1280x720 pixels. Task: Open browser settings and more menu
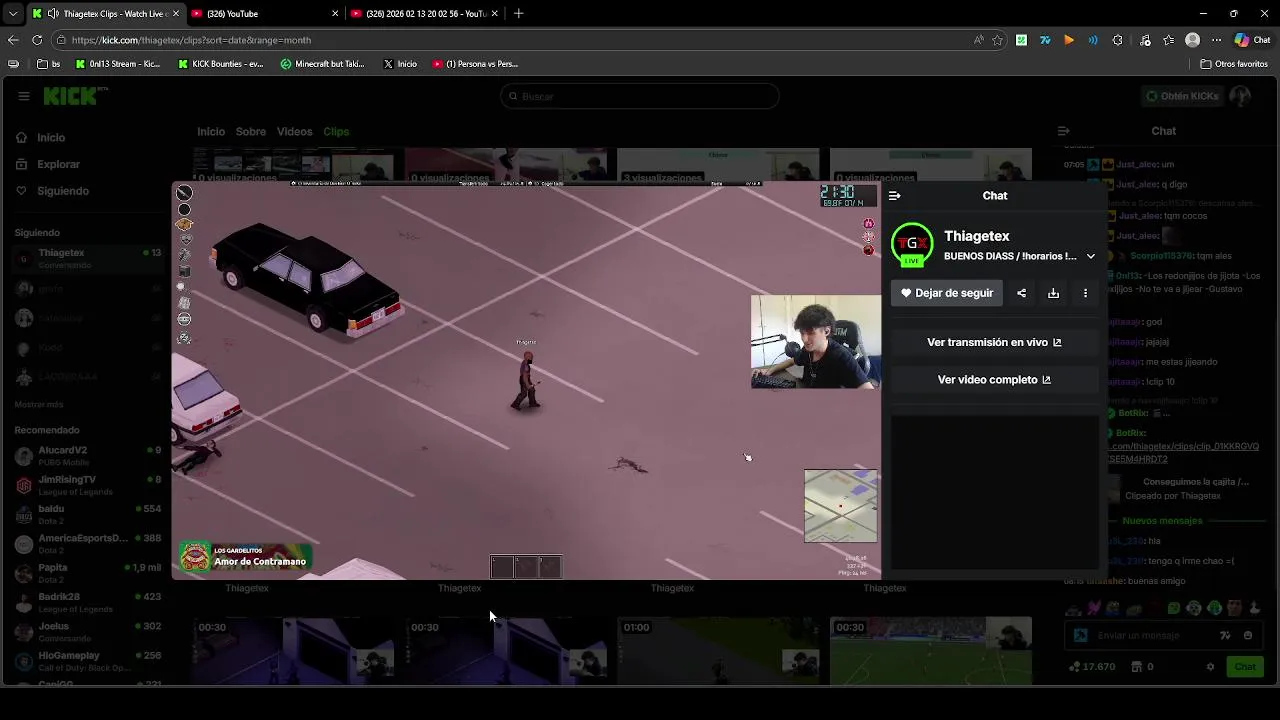pos(1216,40)
